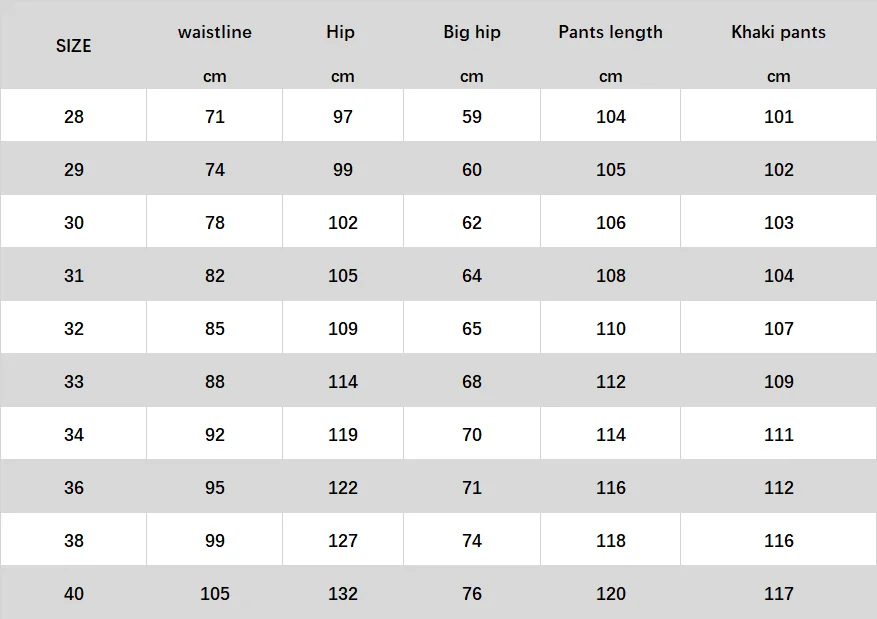Select Hip value 132
Screen dimensions: 877x619
click(x=343, y=593)
